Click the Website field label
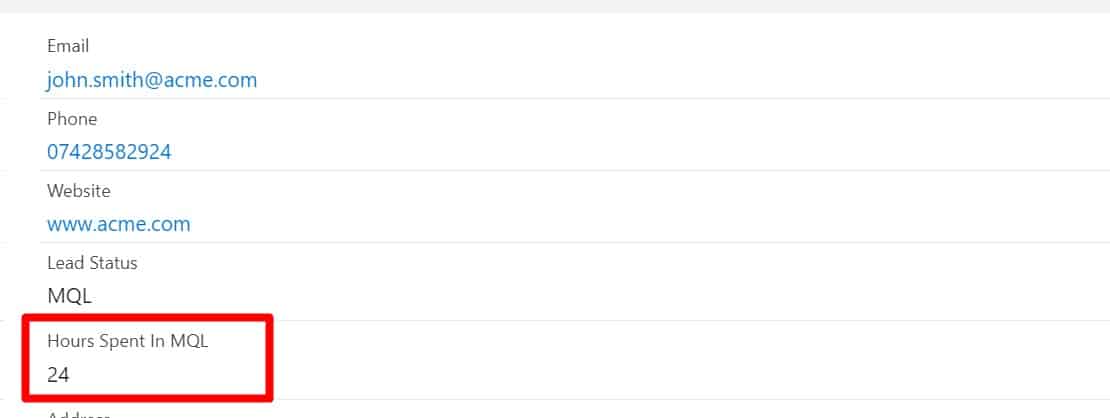Image resolution: width=1110 pixels, height=418 pixels. 78,191
